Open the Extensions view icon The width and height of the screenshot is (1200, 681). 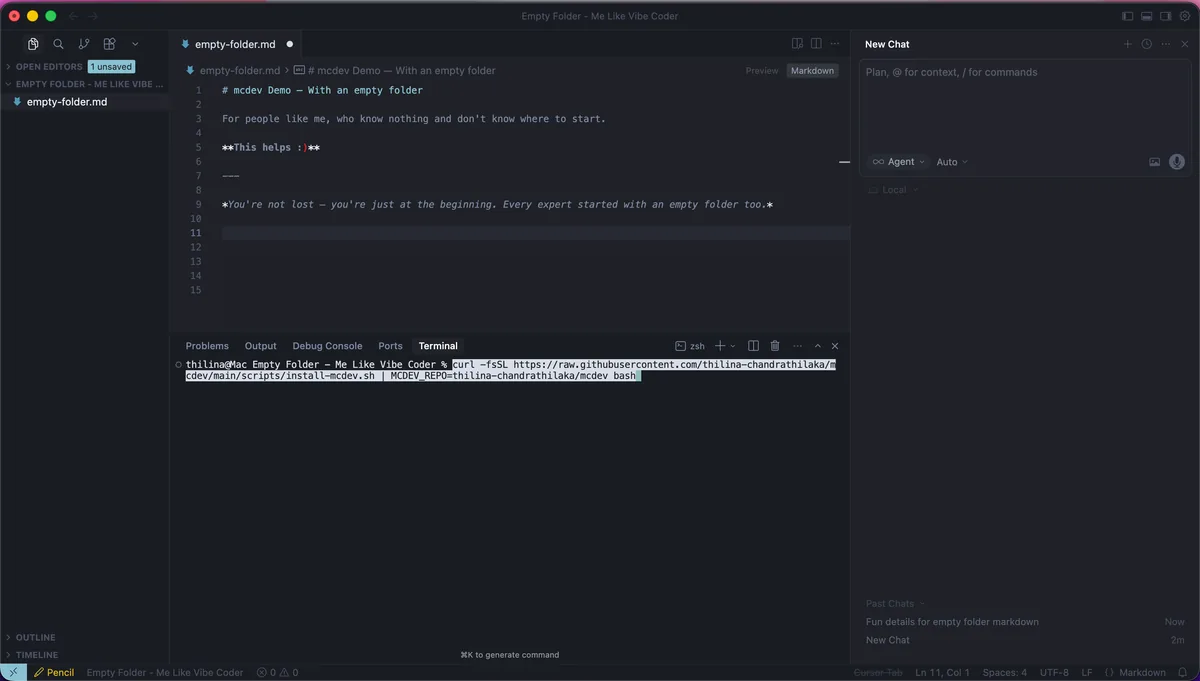click(x=110, y=44)
